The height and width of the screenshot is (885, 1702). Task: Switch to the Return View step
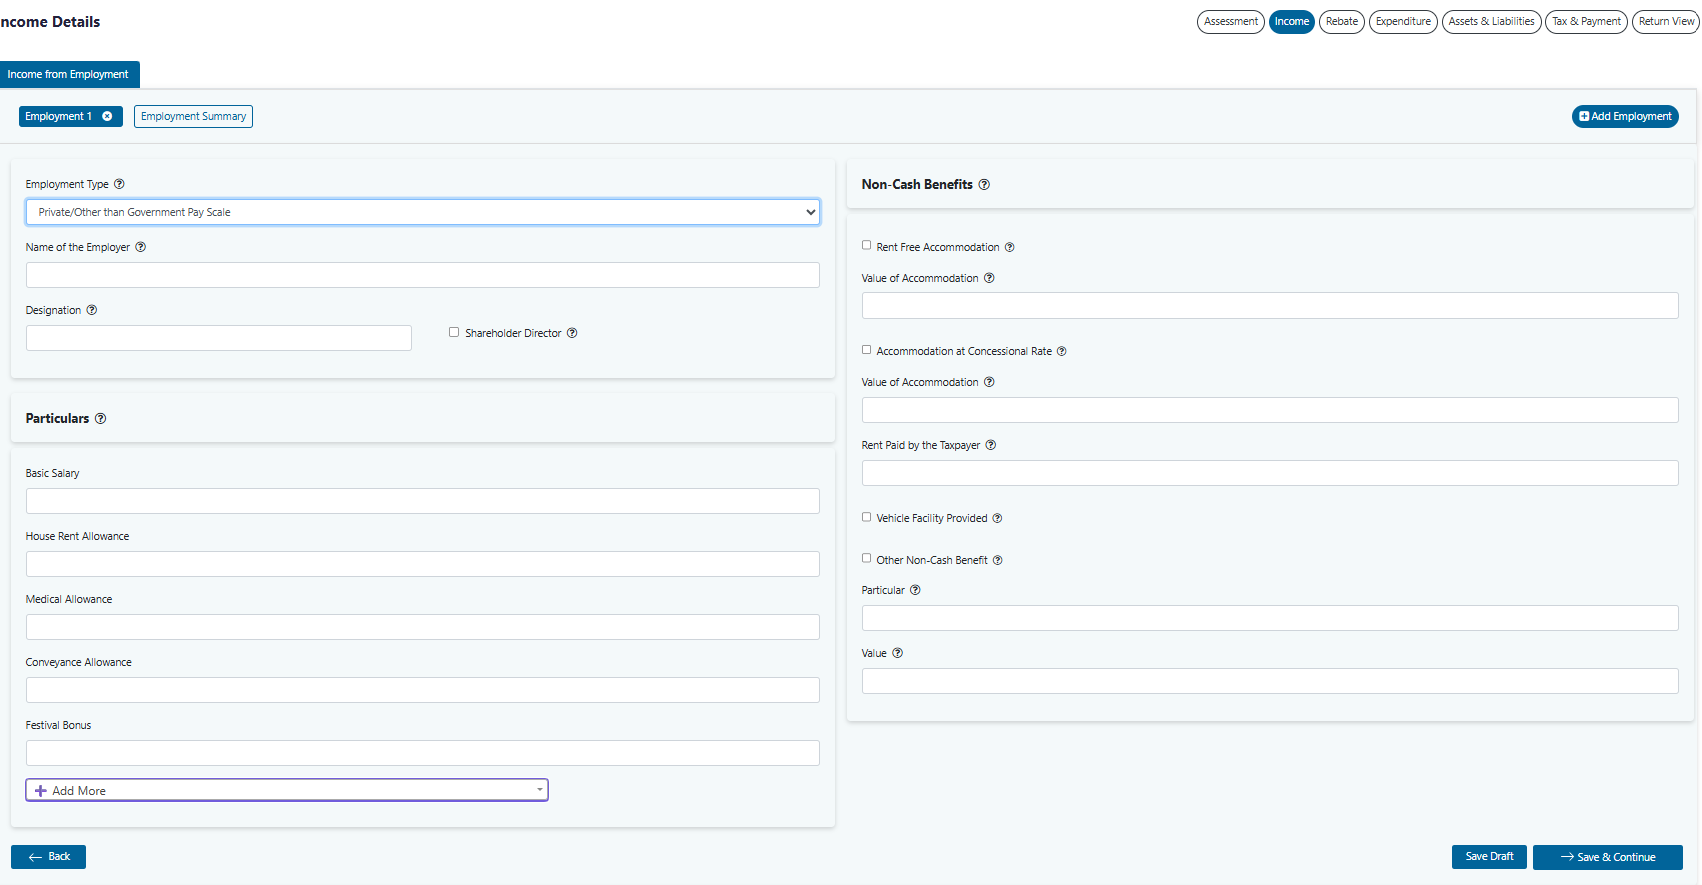point(1666,22)
